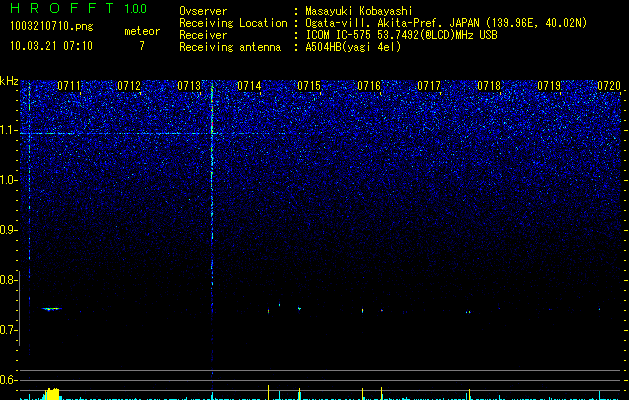Select the file name 1003210710.png
The height and width of the screenshot is (400, 629).
(52, 26)
